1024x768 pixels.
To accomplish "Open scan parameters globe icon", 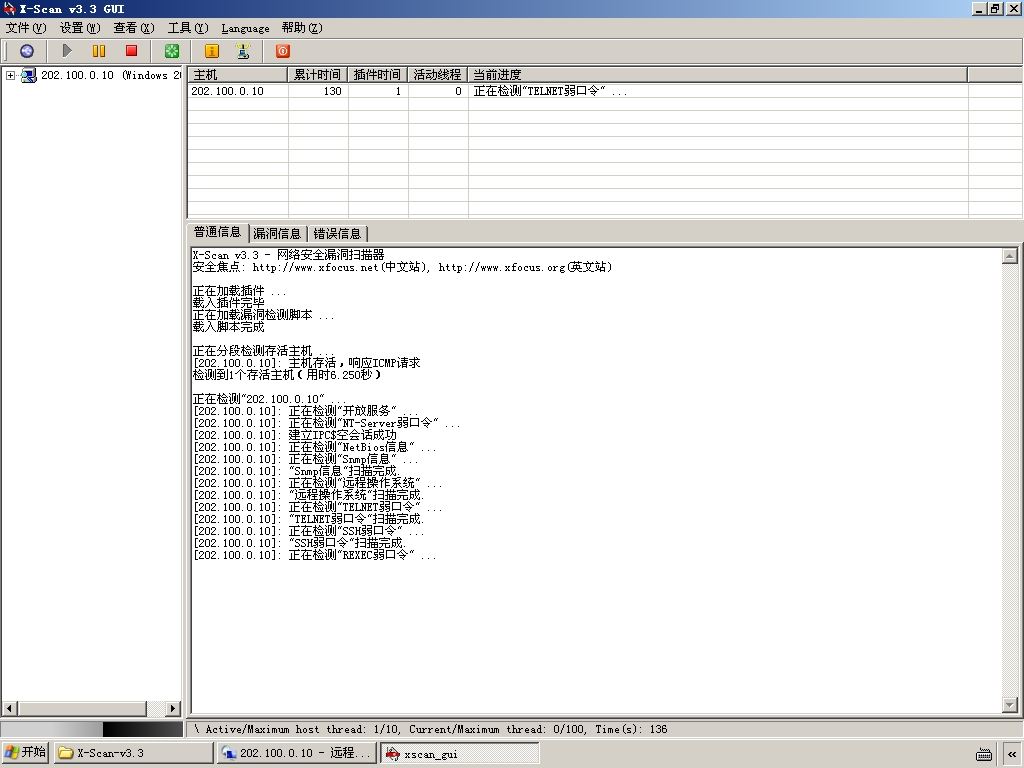I will [x=27, y=51].
